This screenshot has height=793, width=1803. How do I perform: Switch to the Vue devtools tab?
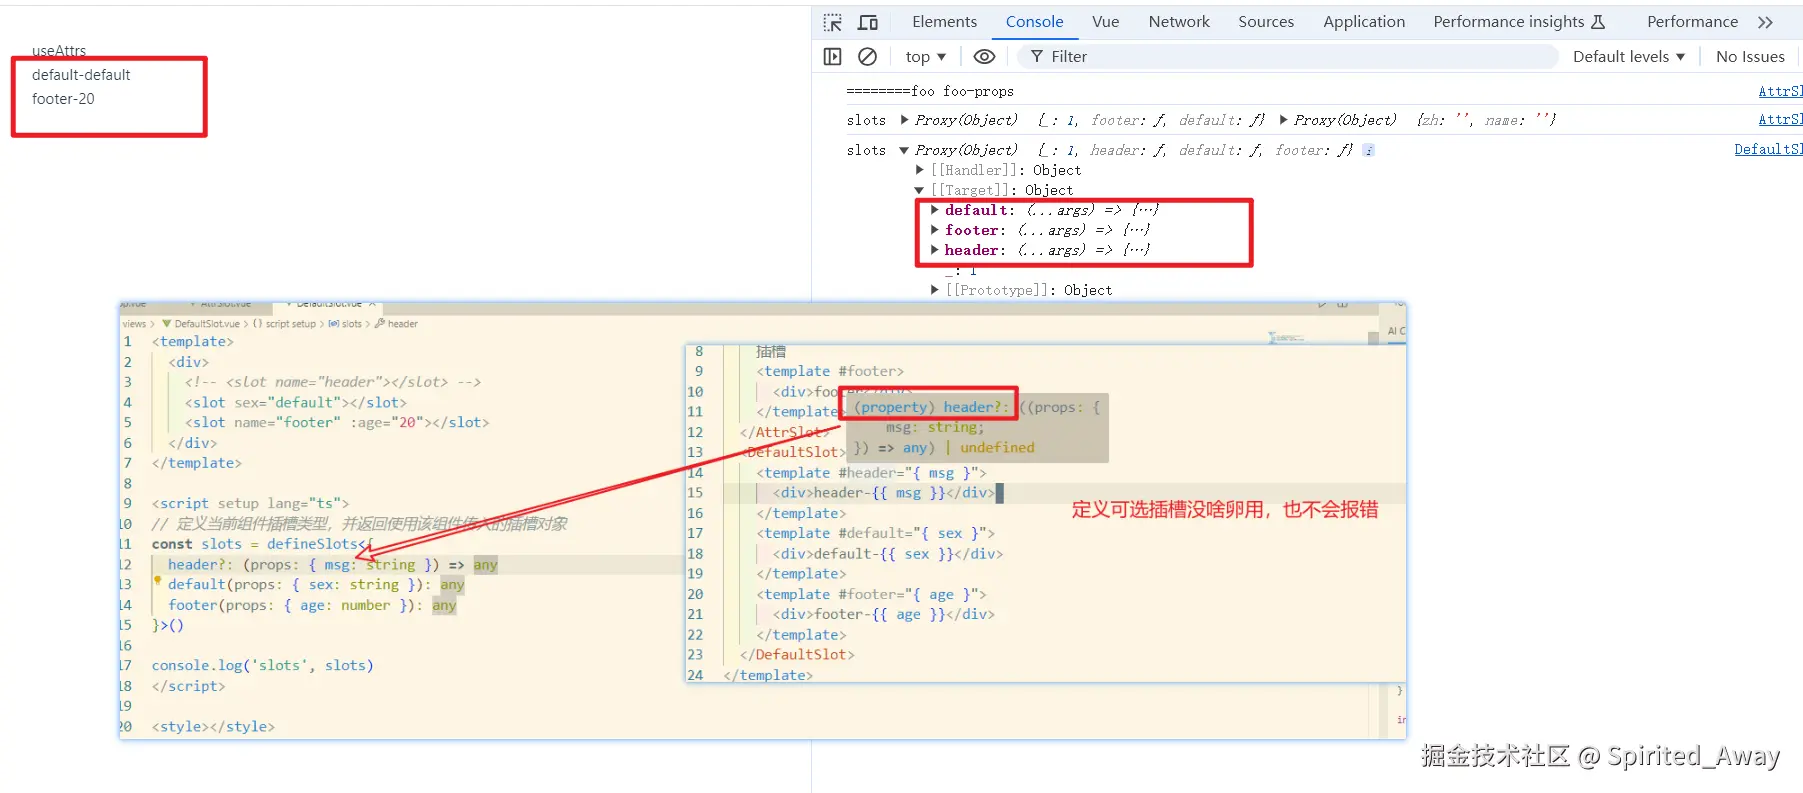click(x=1105, y=22)
